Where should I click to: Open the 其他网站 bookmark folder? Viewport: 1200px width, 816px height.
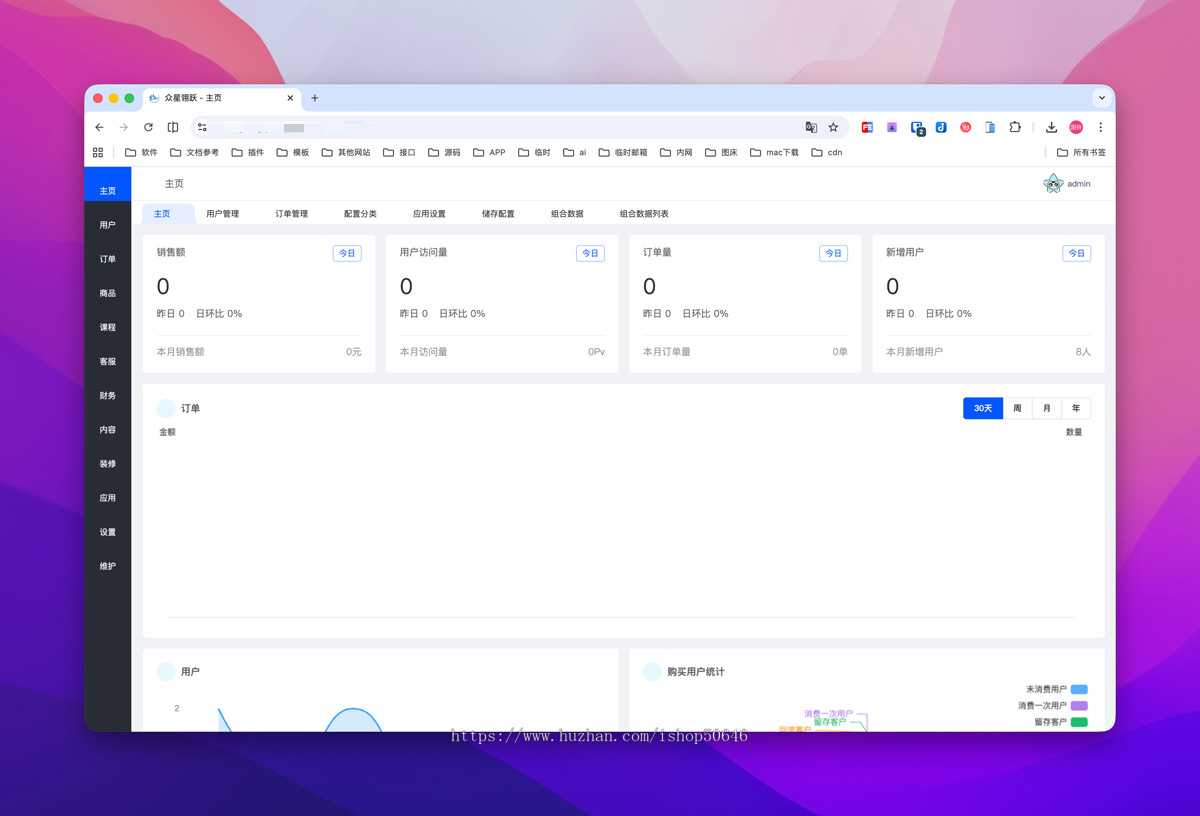click(346, 153)
